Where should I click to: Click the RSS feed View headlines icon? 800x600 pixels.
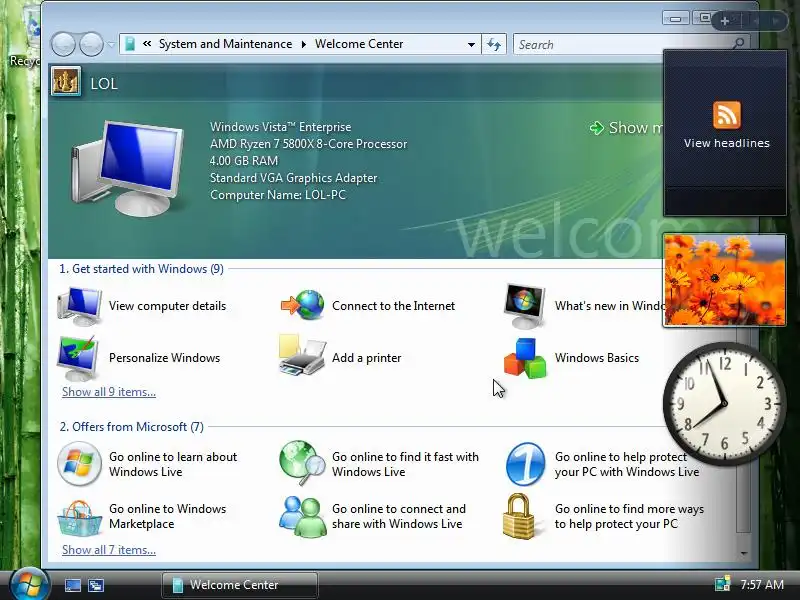point(727,115)
